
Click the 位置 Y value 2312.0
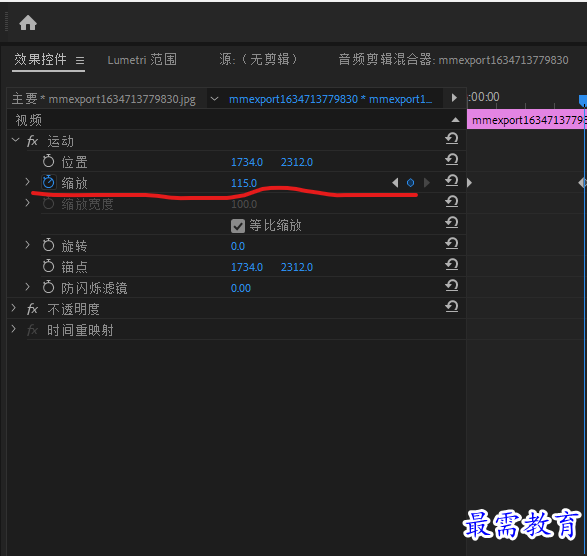coord(296,162)
